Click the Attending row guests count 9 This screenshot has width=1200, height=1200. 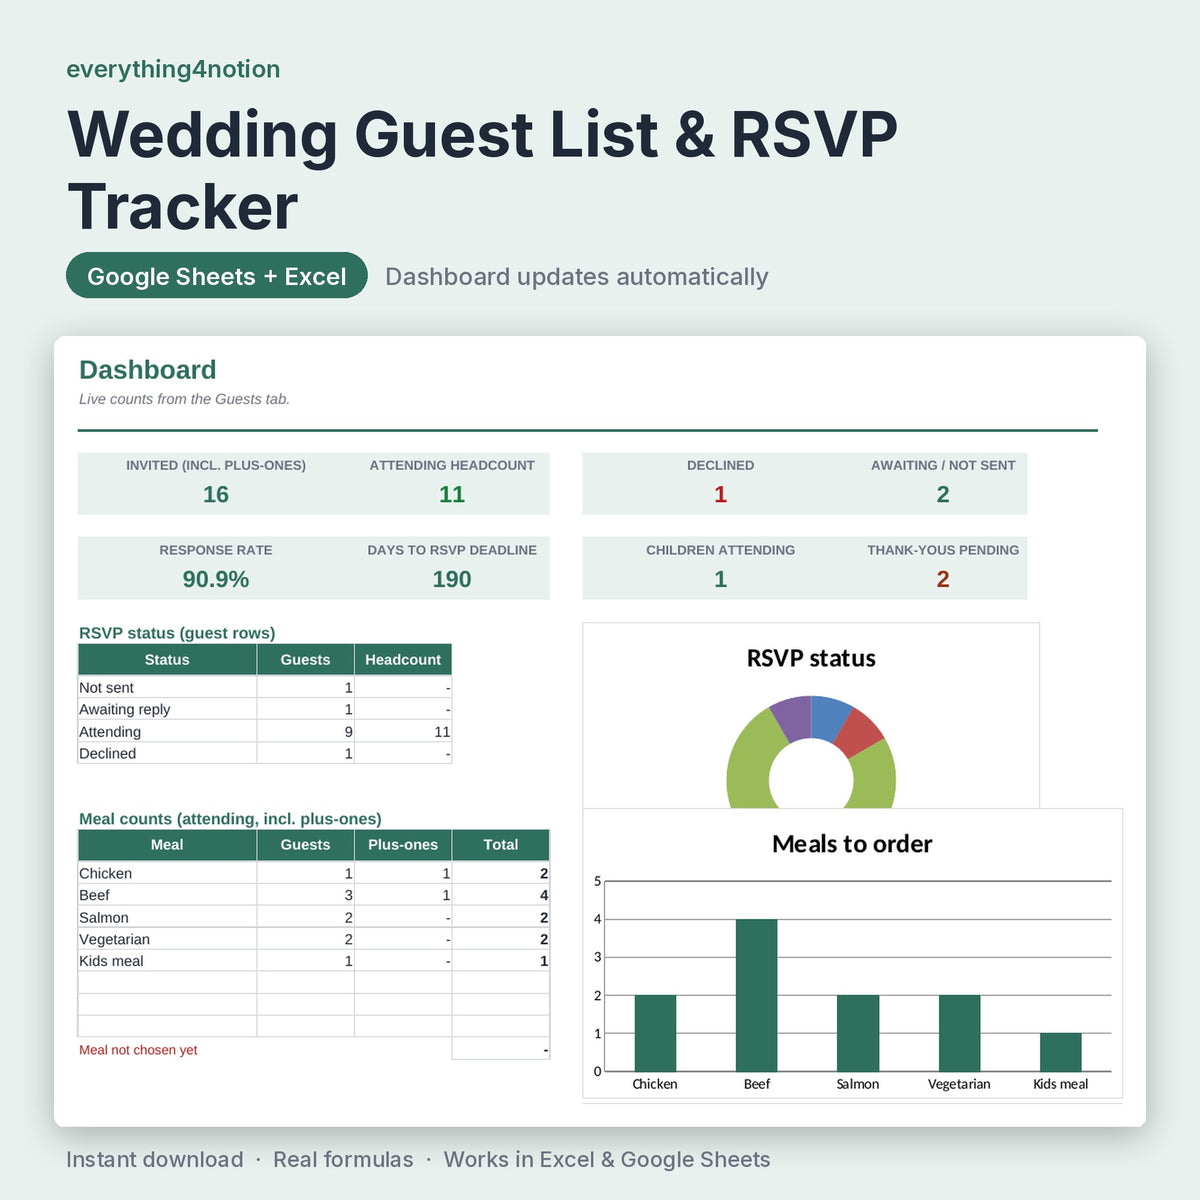tap(305, 732)
